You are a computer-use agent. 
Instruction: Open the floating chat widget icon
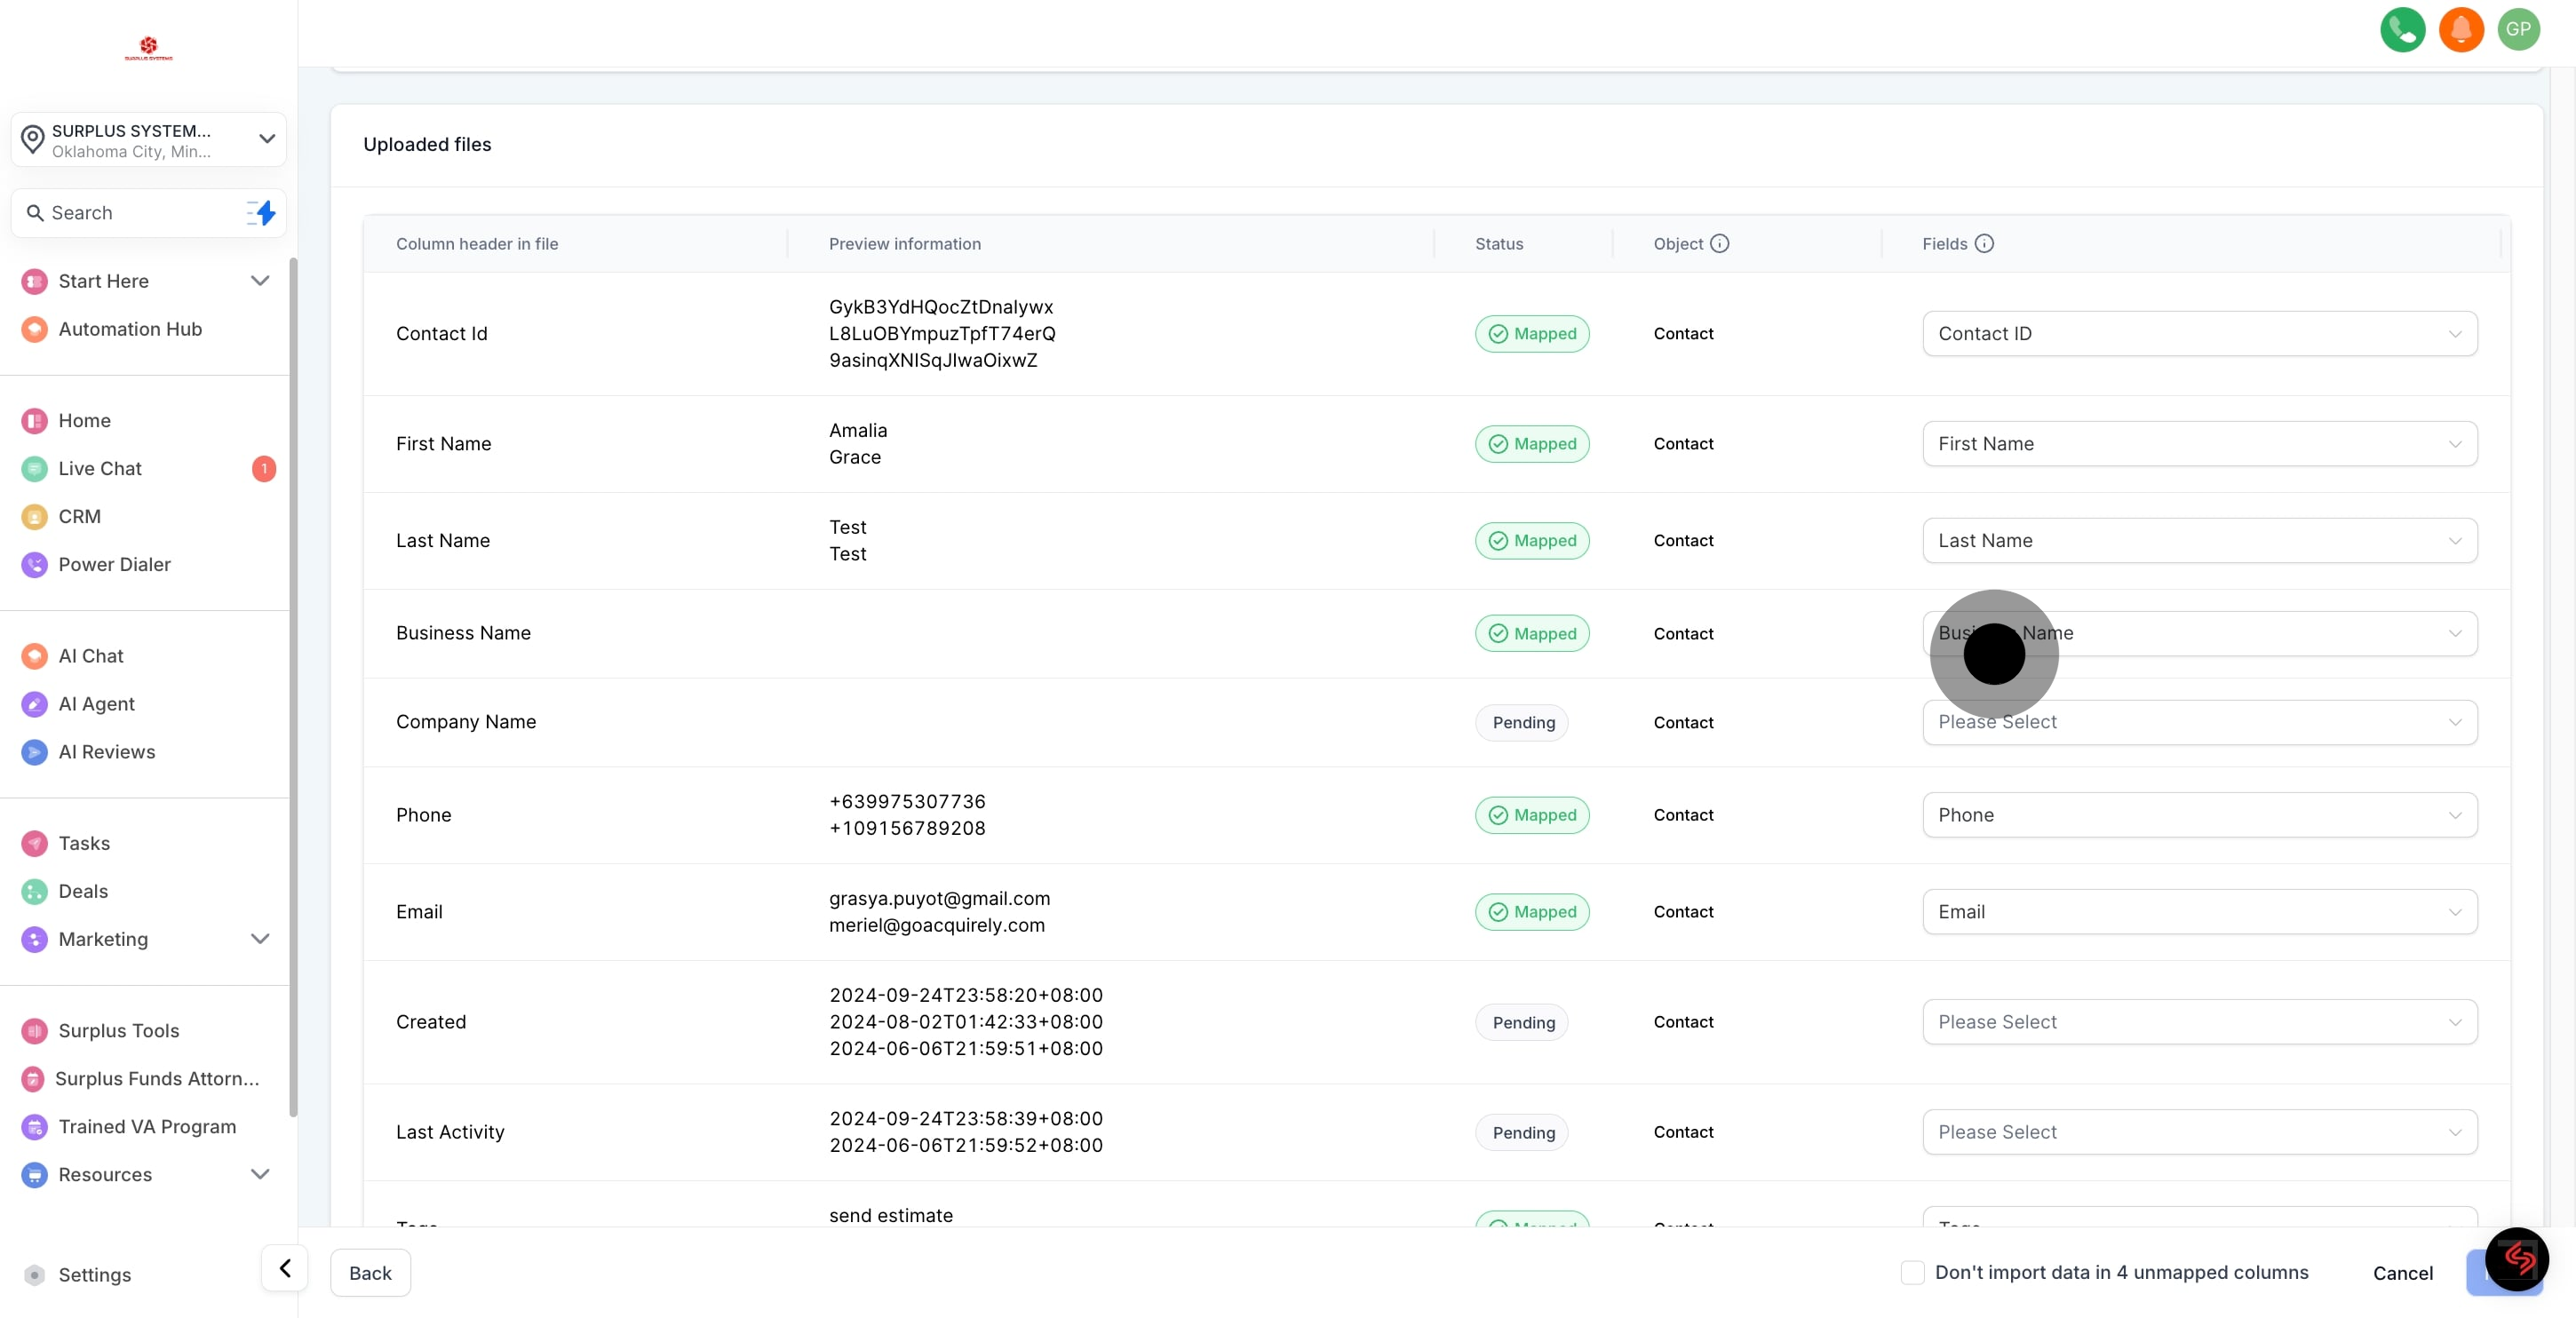[2516, 1259]
